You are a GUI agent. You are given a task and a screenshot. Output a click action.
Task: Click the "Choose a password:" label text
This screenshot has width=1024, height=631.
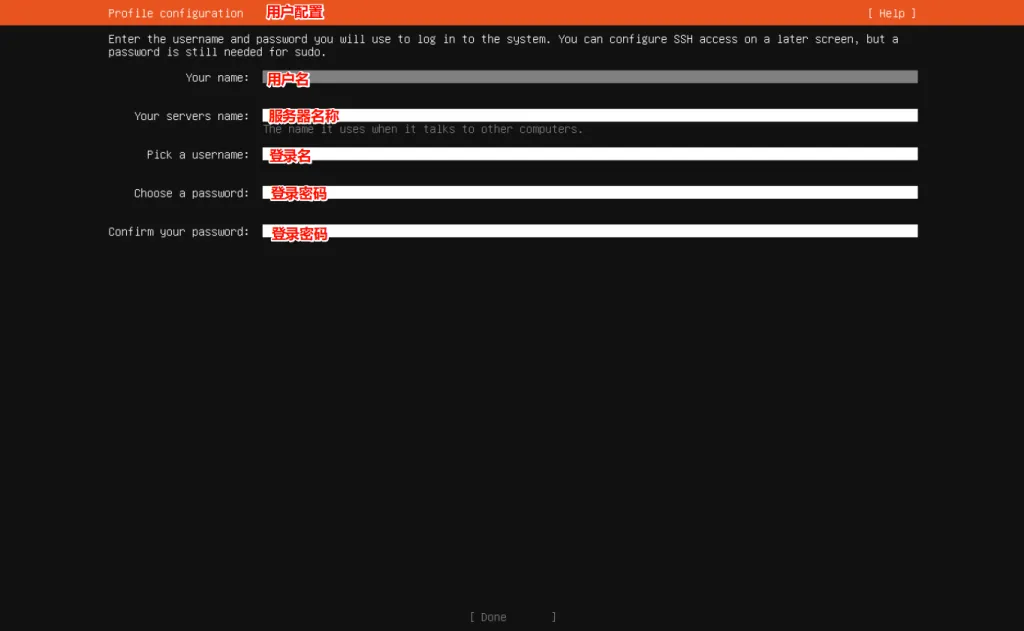coord(191,193)
